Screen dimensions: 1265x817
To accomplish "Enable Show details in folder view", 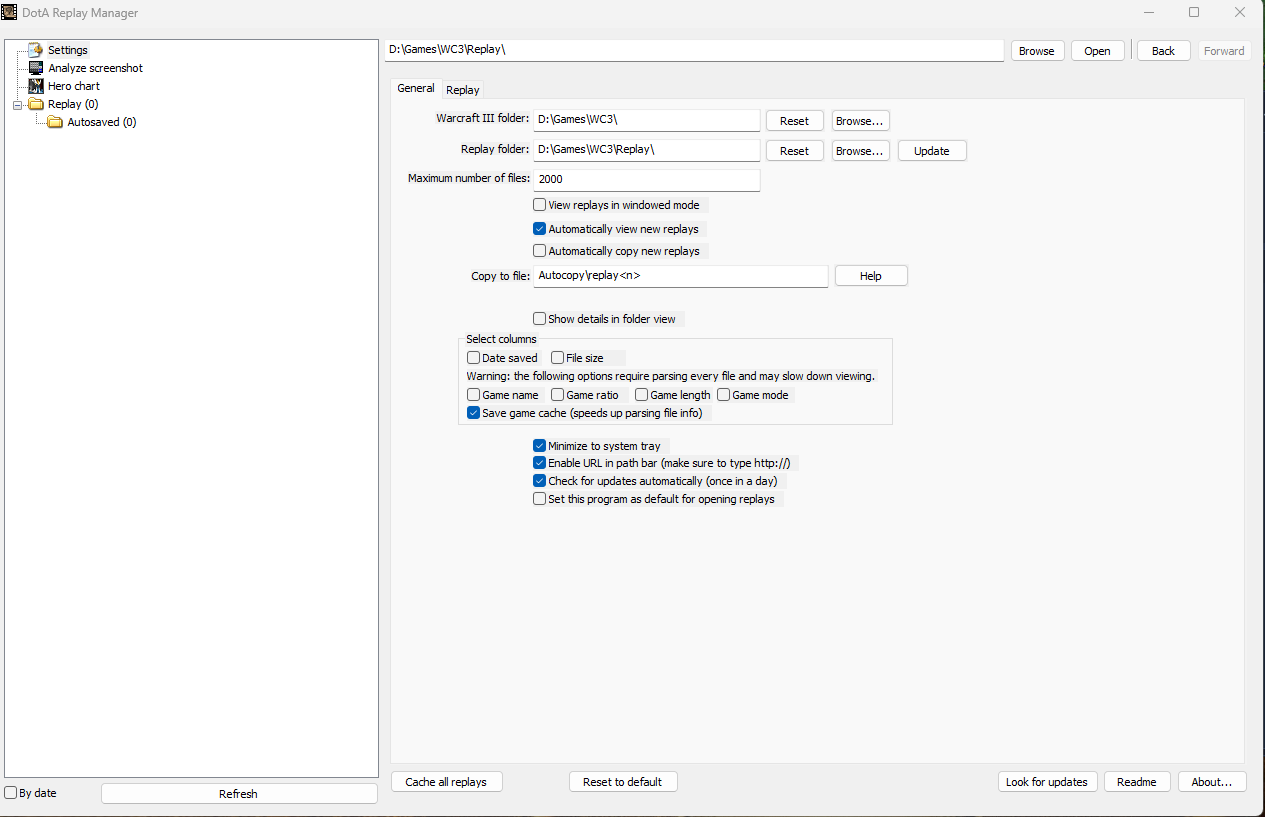I will [540, 319].
